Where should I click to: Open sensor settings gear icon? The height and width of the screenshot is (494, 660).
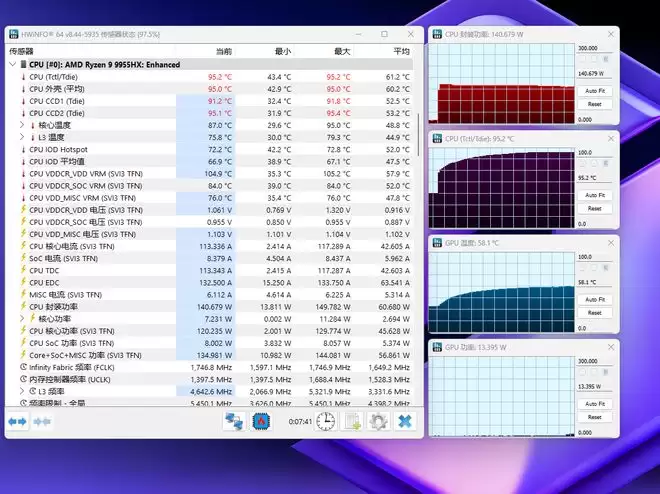click(378, 421)
